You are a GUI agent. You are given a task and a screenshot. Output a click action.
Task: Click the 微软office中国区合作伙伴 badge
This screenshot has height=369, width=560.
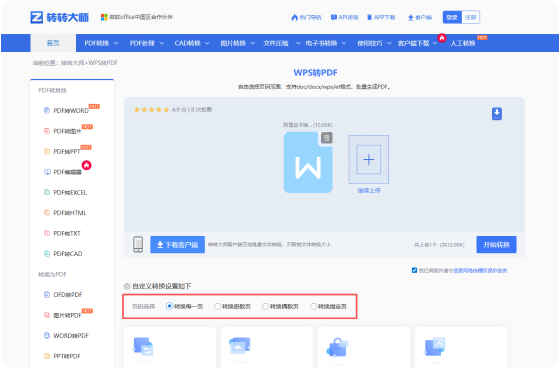137,17
